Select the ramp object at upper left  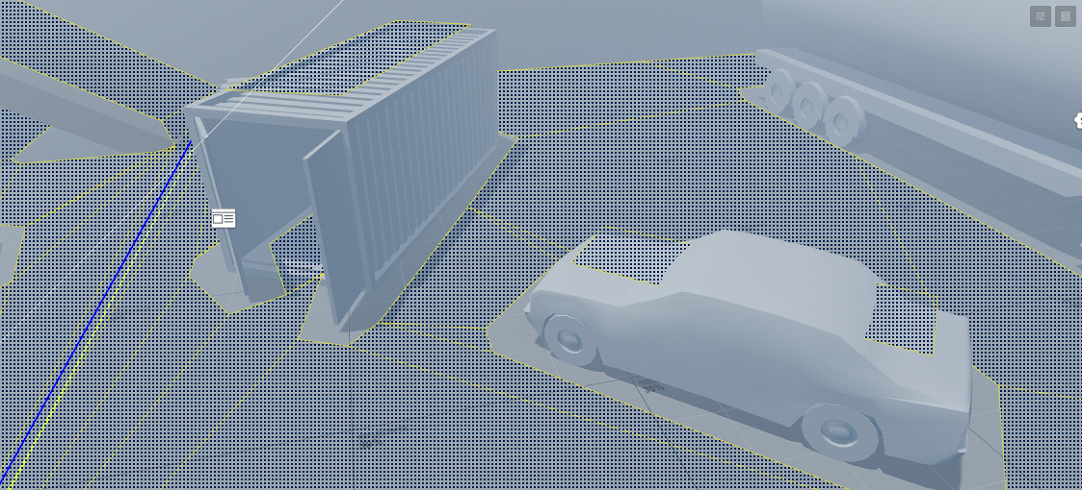pyautogui.click(x=80, y=110)
